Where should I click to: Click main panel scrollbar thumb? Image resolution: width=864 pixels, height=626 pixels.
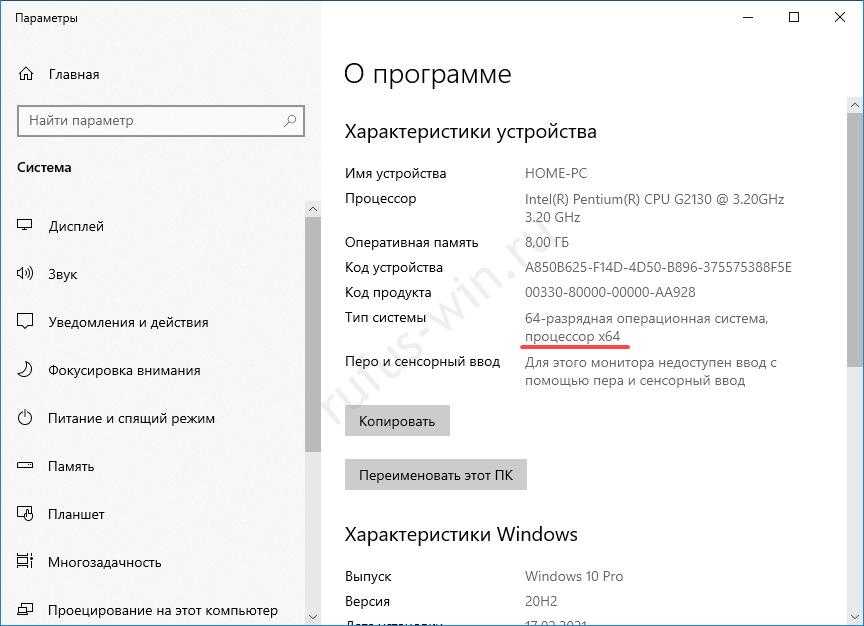(855, 240)
